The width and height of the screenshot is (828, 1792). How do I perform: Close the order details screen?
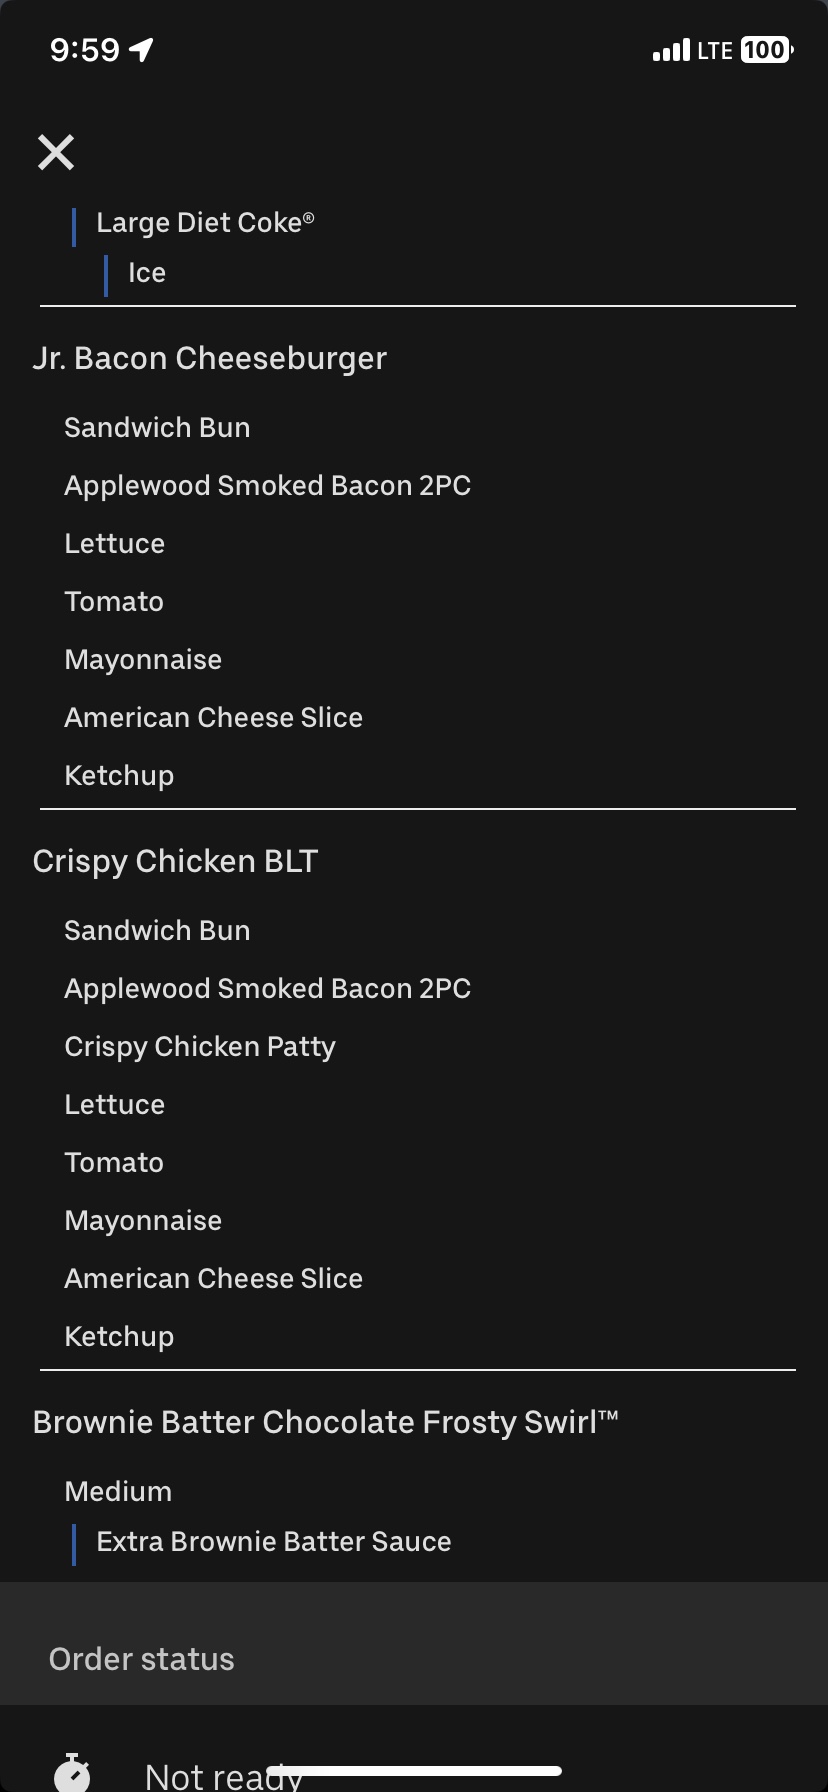[x=56, y=153]
